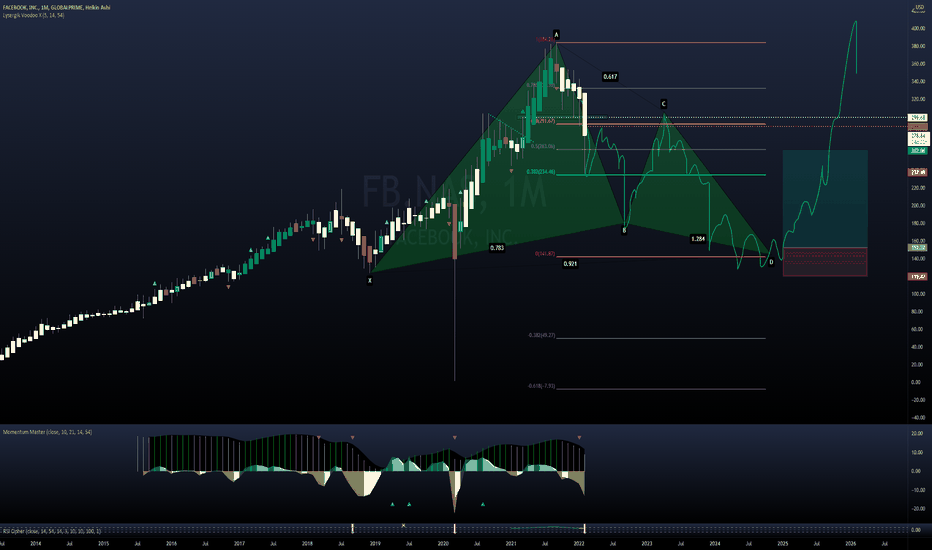Open the Momentum Master indicator legend

(x=48, y=432)
